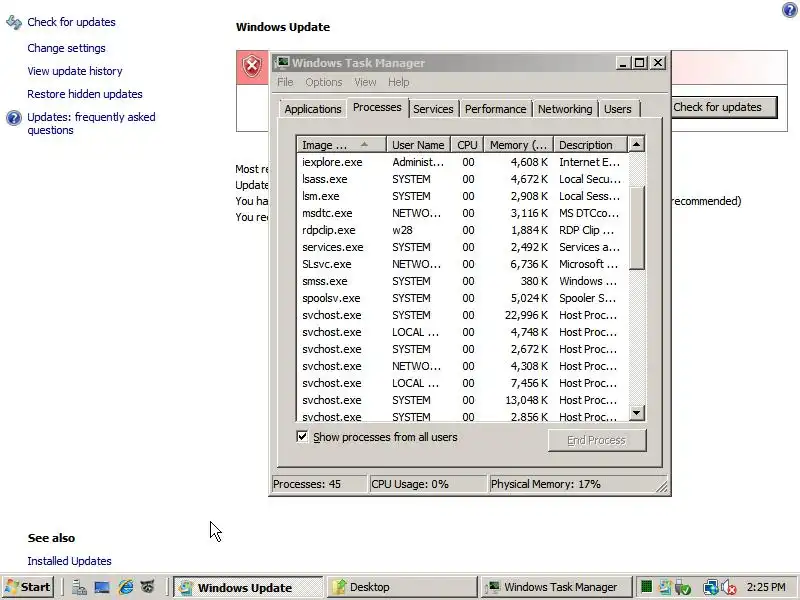Viewport: 800px width, 600px height.
Task: Open the Options menu in Task Manager
Action: coord(324,82)
